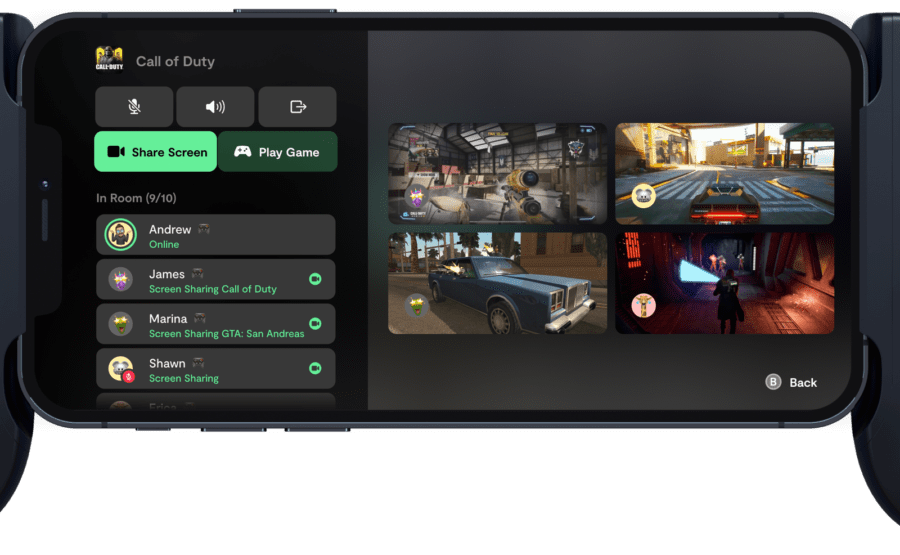
Task: Click the controller icon next to Marina
Action: click(x=200, y=318)
